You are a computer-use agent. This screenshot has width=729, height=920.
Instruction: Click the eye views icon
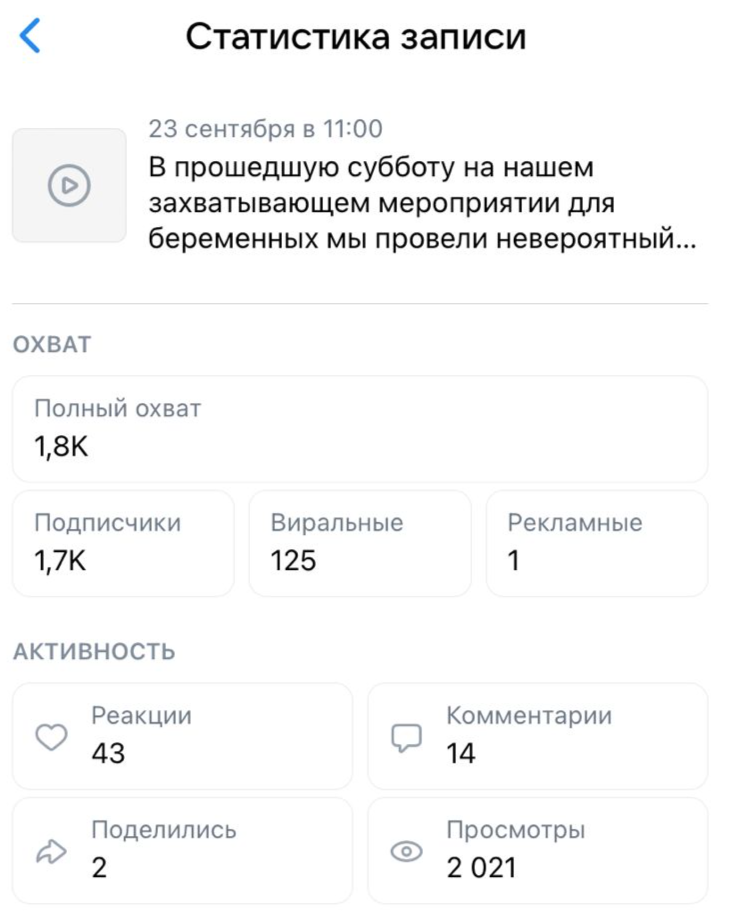click(405, 851)
